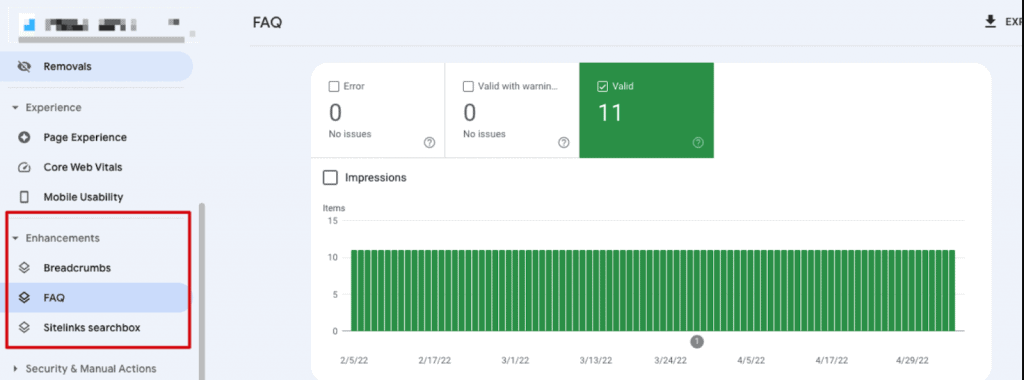Screen dimensions: 1024x380
Task: Enable the Error checkbox
Action: tap(334, 86)
